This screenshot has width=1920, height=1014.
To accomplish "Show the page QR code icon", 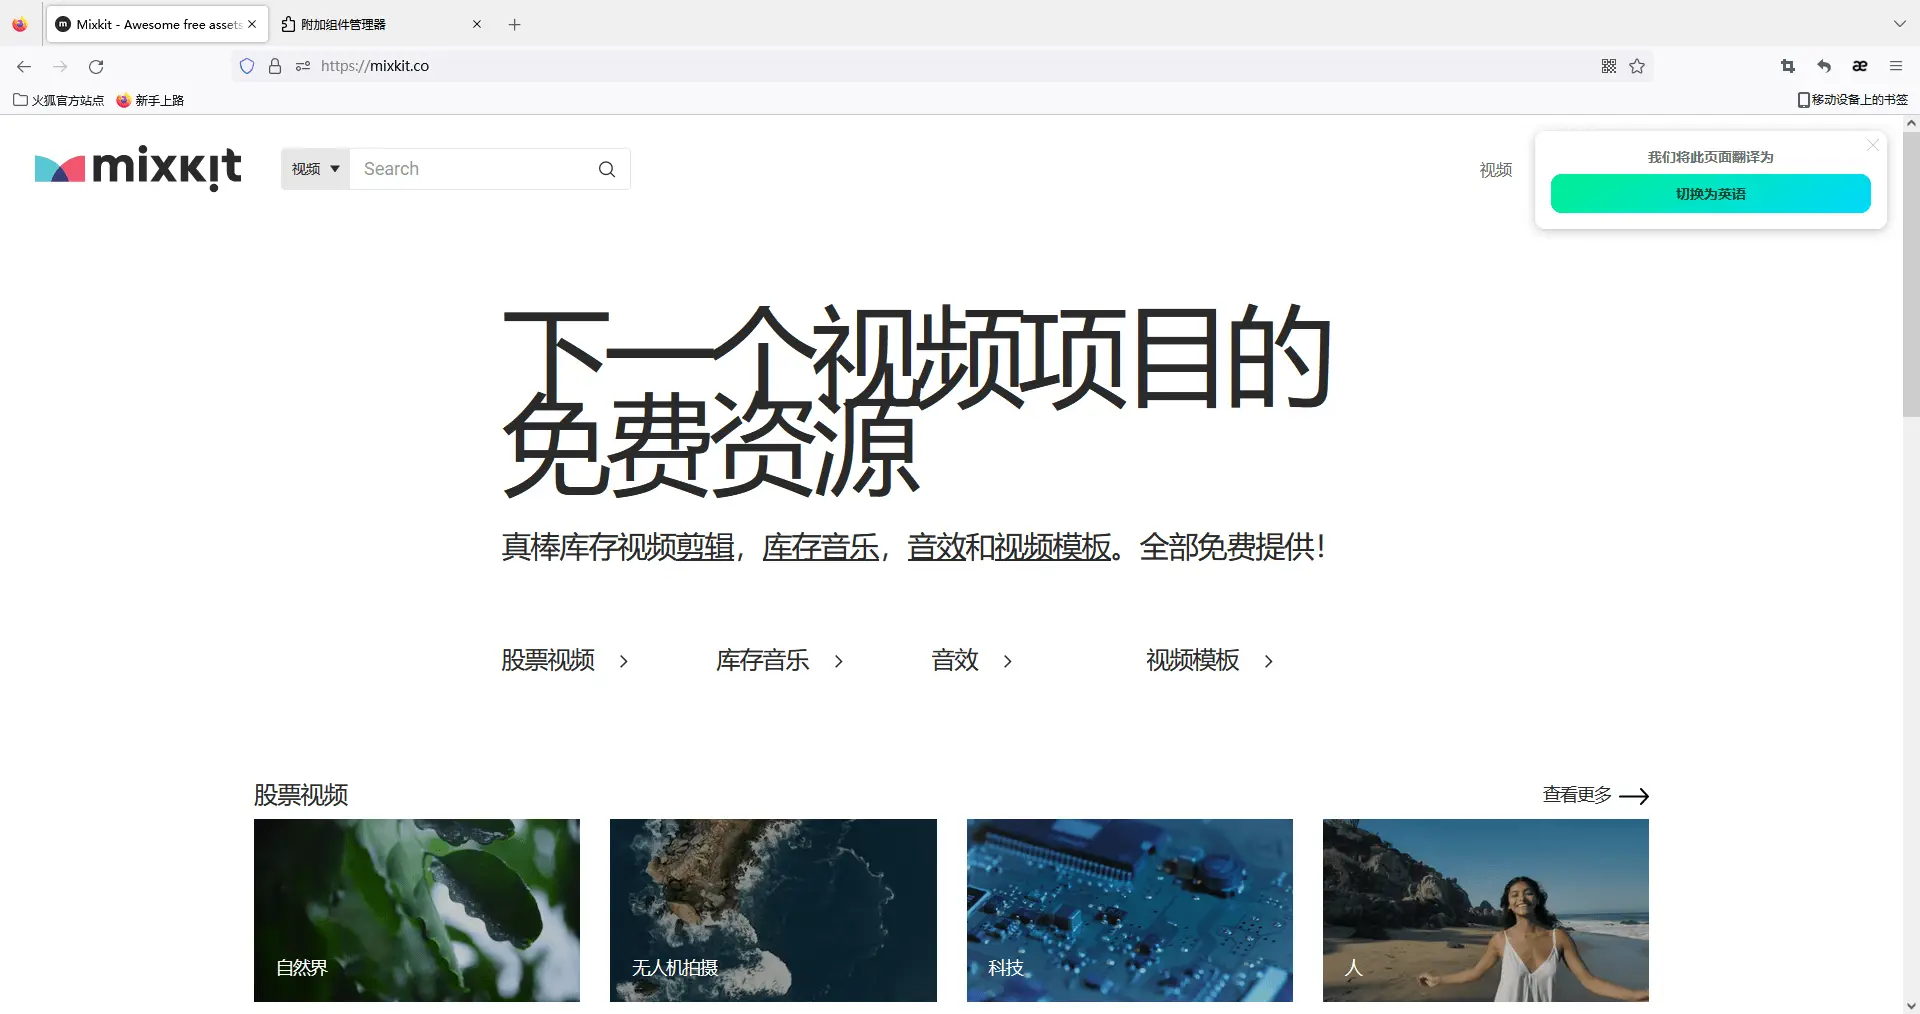I will [x=1609, y=66].
